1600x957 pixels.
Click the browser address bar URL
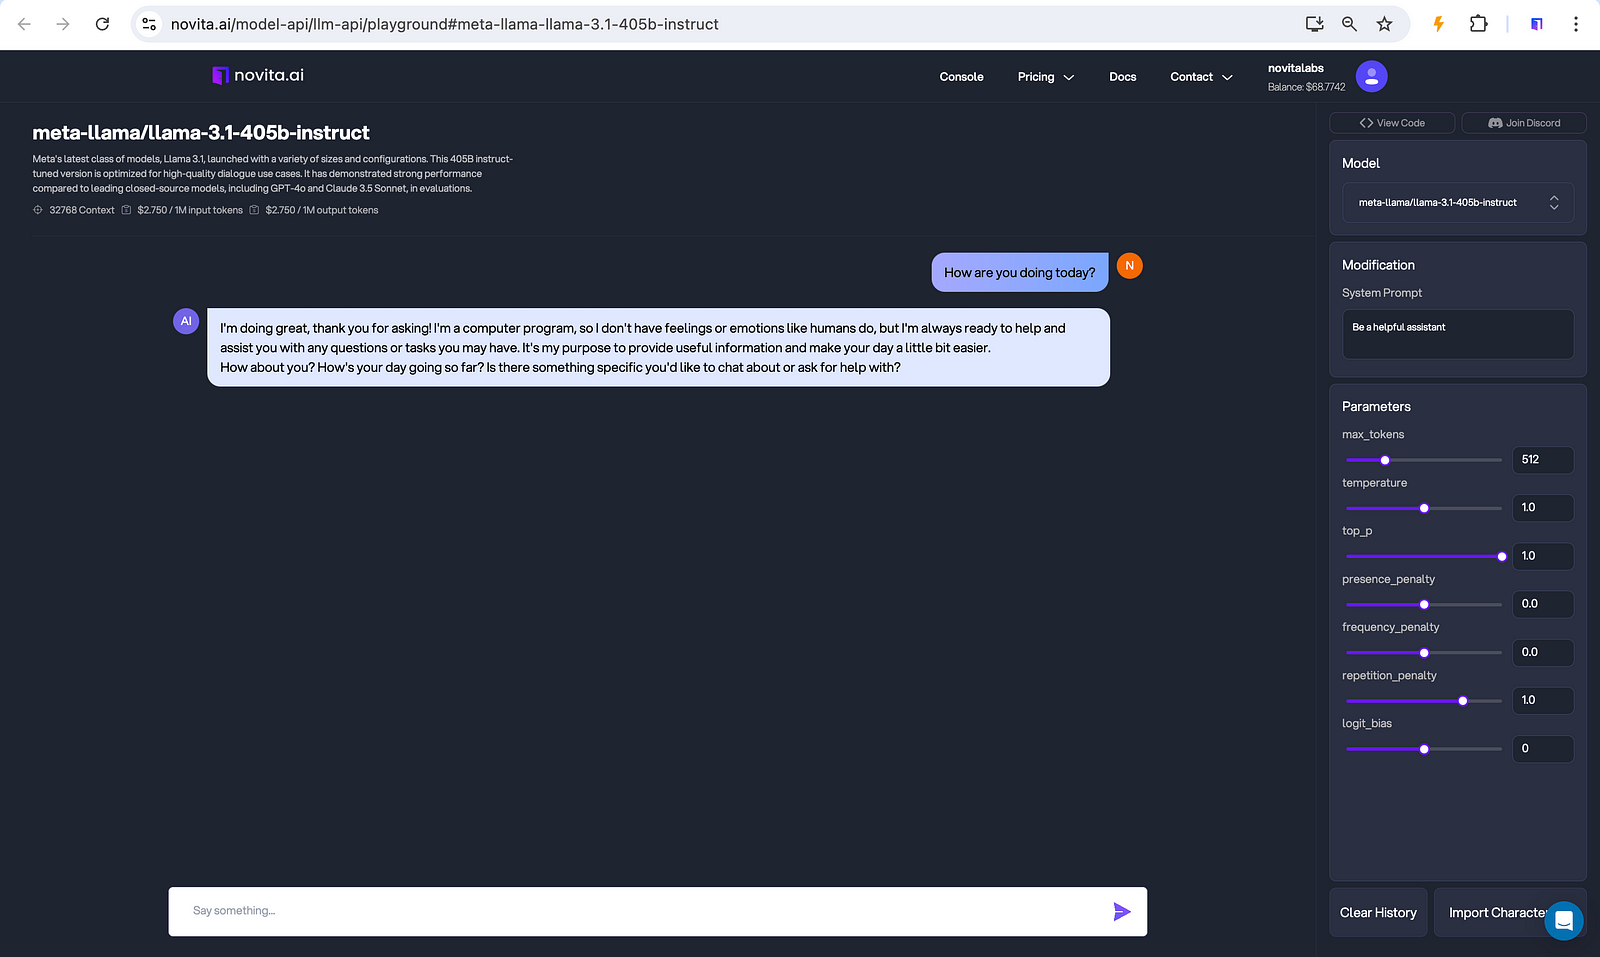coord(444,24)
